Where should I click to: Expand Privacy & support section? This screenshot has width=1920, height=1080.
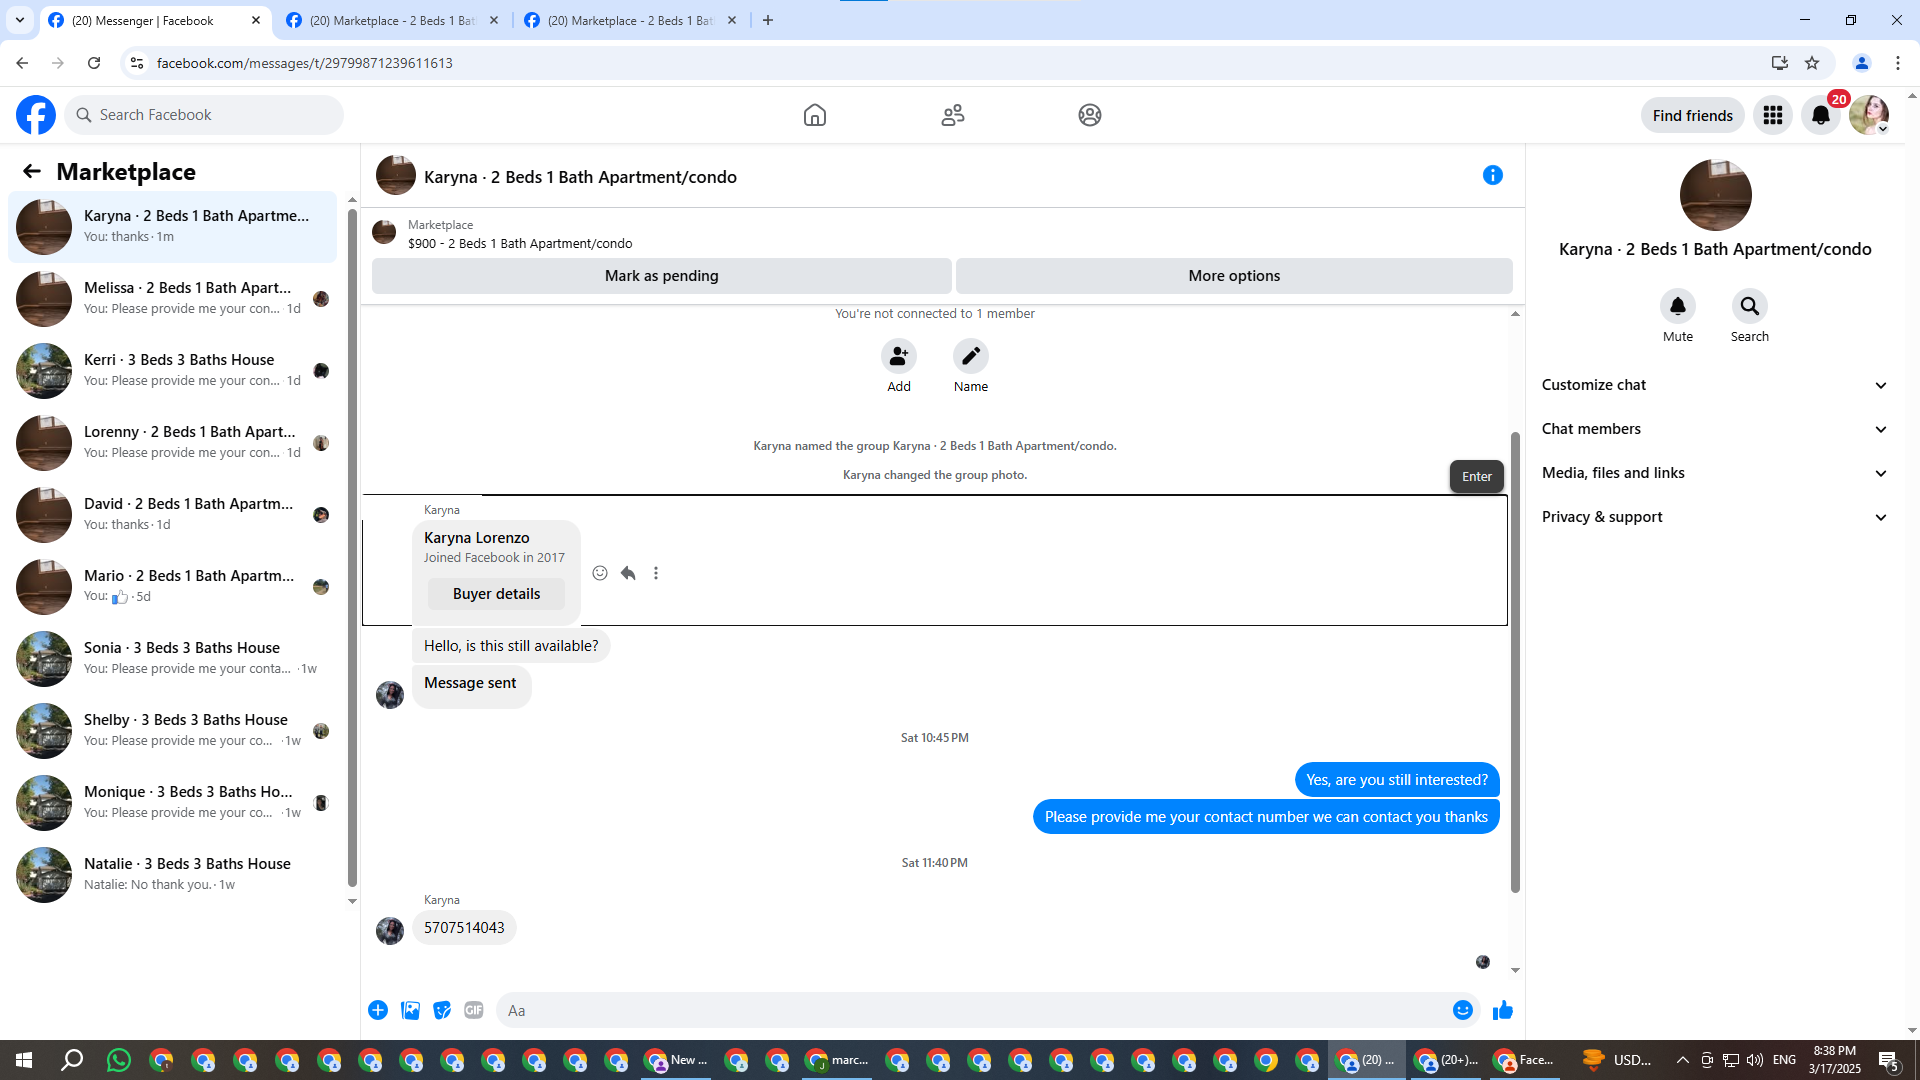click(1715, 517)
